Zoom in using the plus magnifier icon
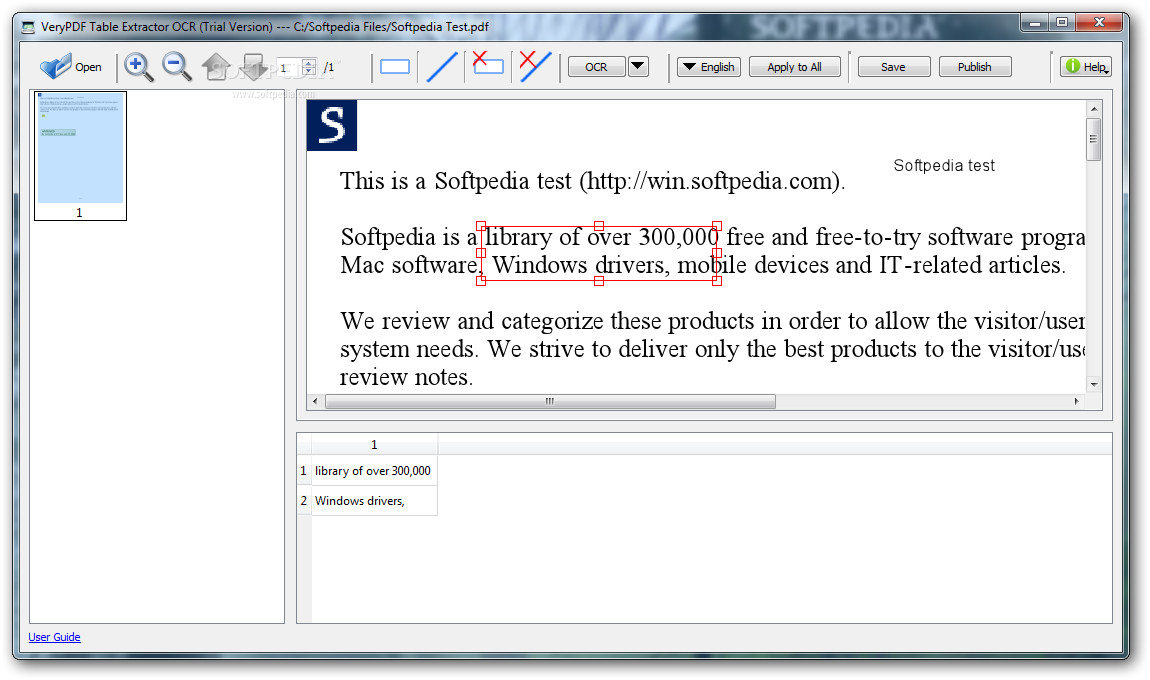This screenshot has width=1150, height=680. click(138, 67)
